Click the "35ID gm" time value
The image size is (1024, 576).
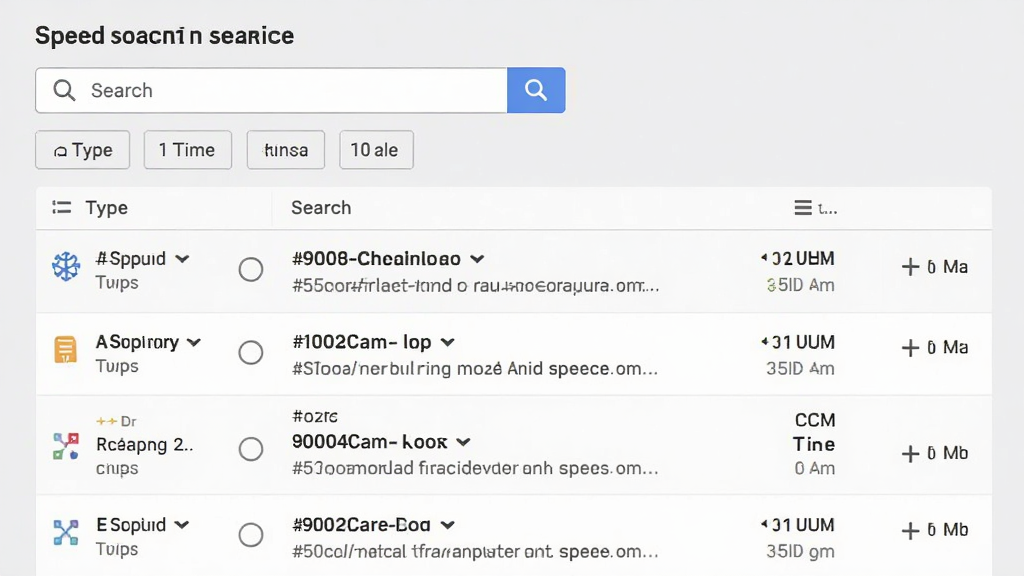pos(800,551)
